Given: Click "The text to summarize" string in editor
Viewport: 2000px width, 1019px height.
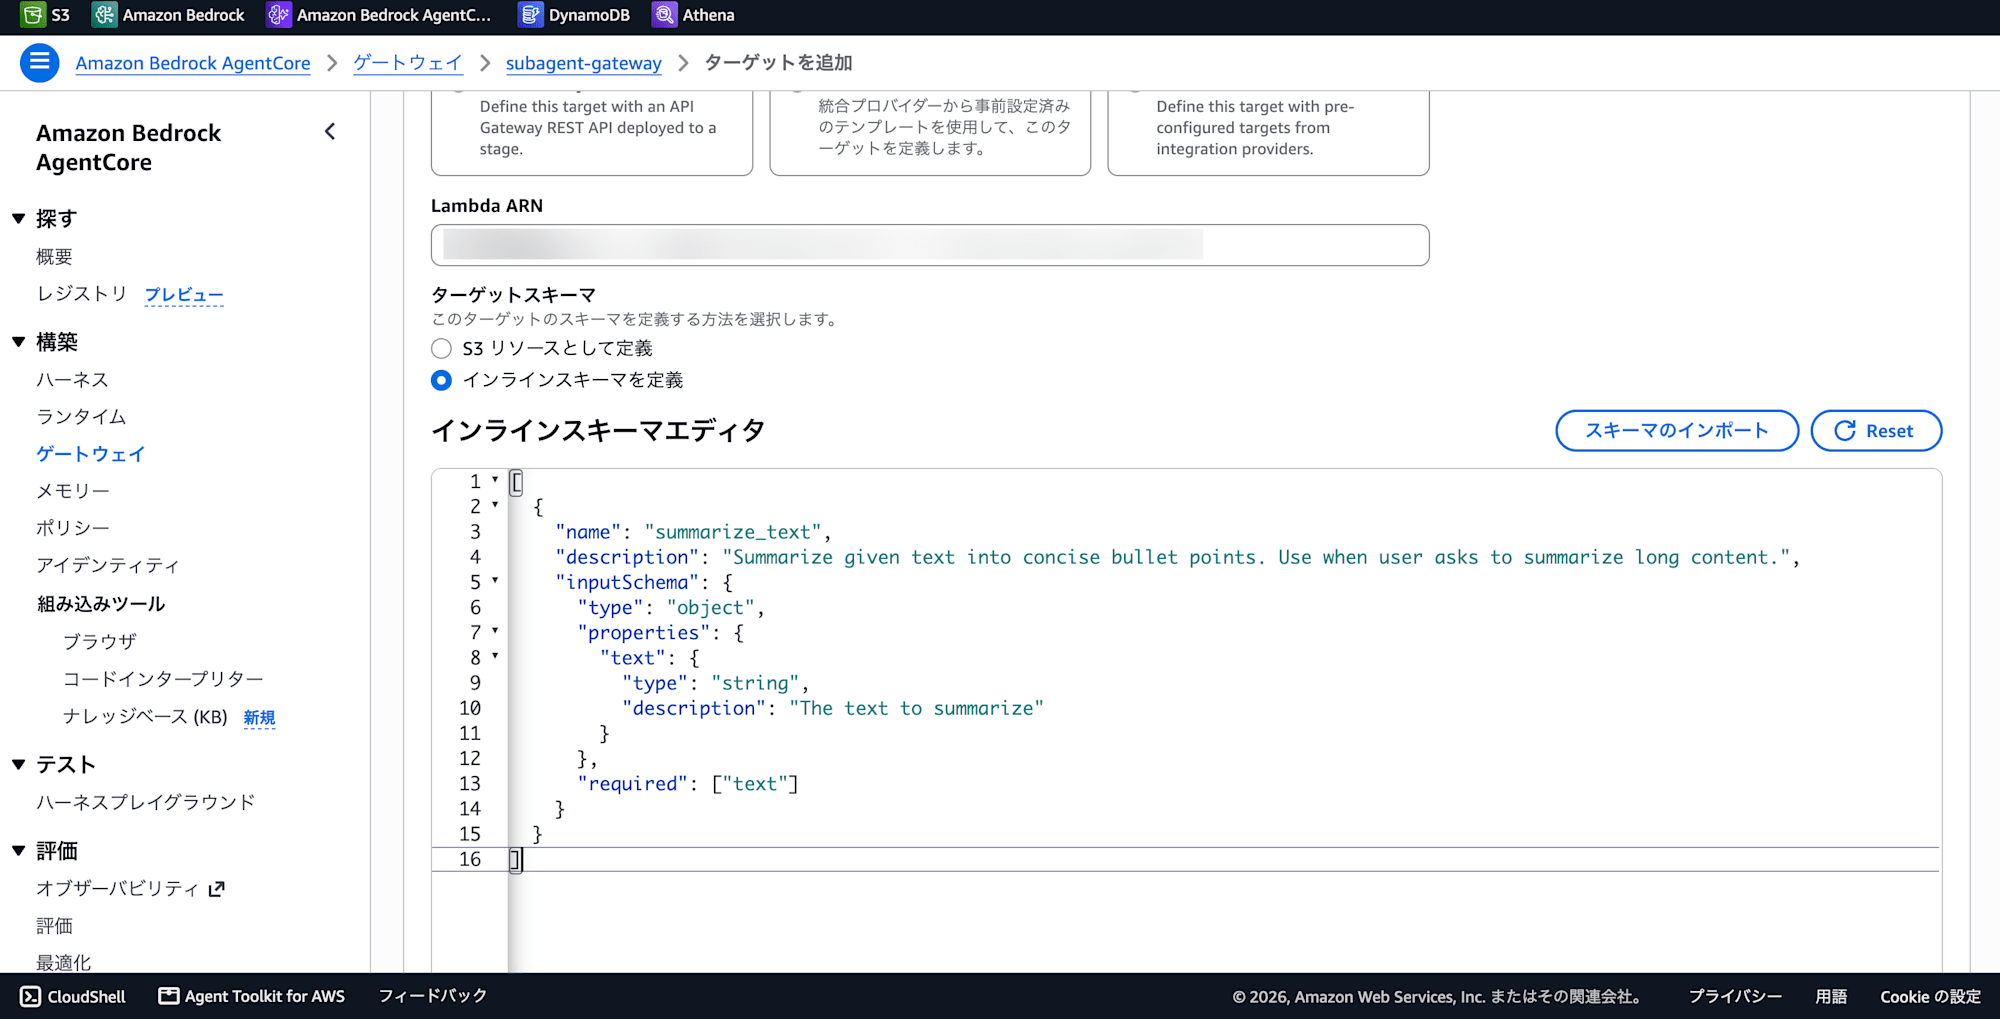Looking at the screenshot, I should (916, 709).
